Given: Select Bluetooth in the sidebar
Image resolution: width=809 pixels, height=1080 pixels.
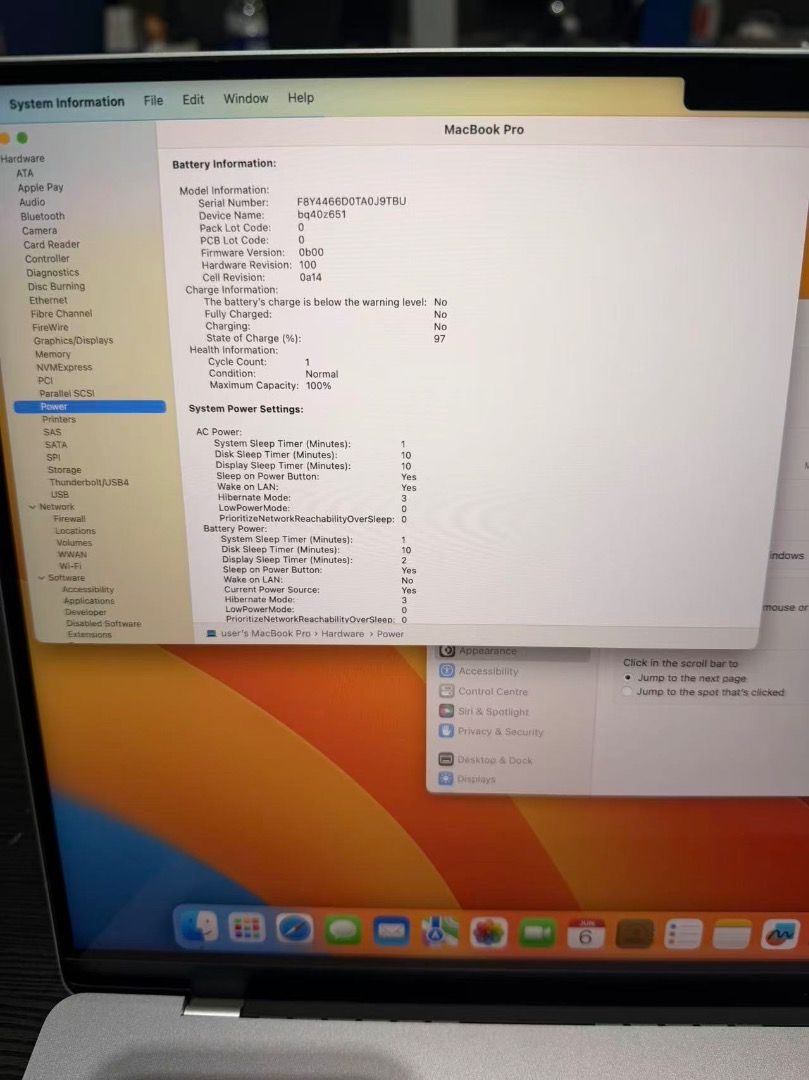Looking at the screenshot, I should click(x=42, y=216).
